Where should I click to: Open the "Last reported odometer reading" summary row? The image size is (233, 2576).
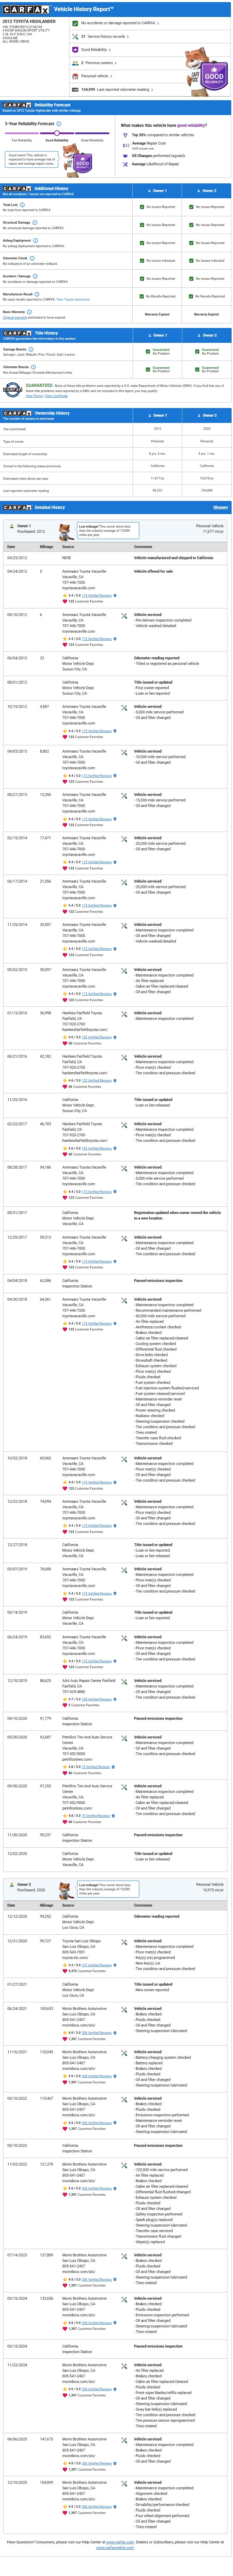[x=115, y=89]
